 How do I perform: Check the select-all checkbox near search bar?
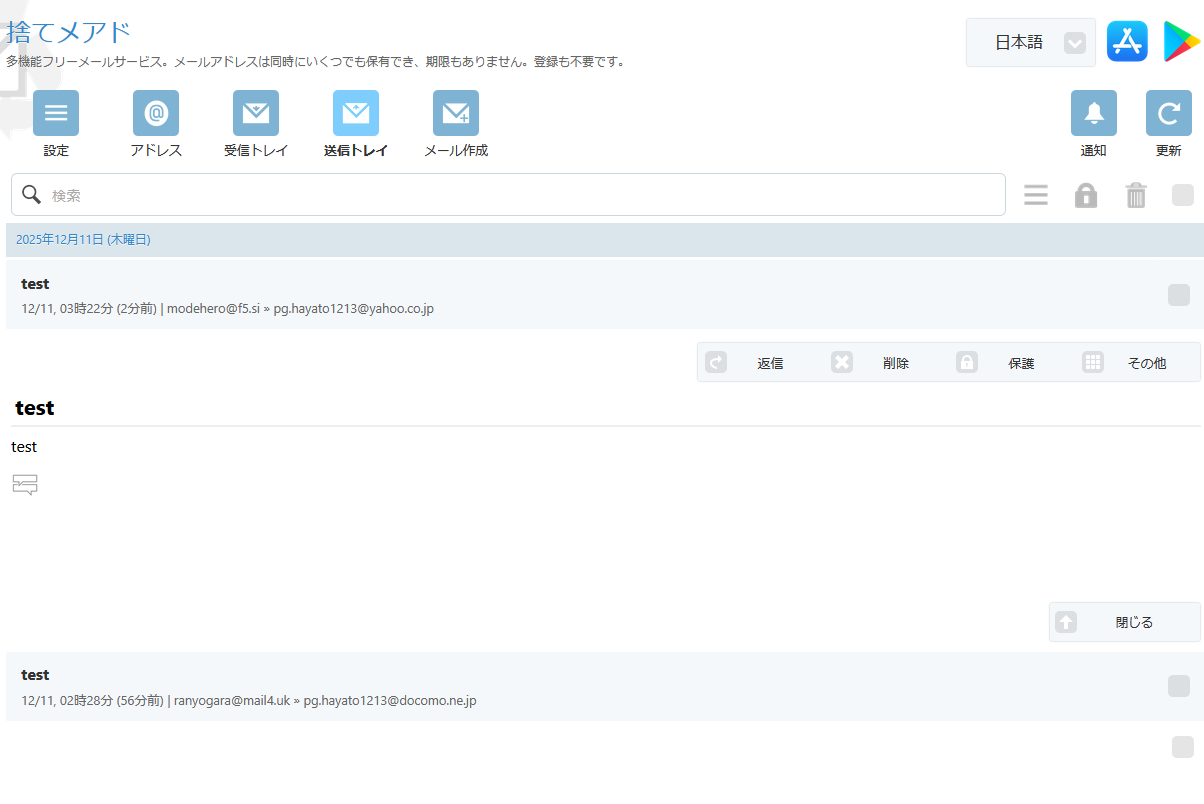1183,195
